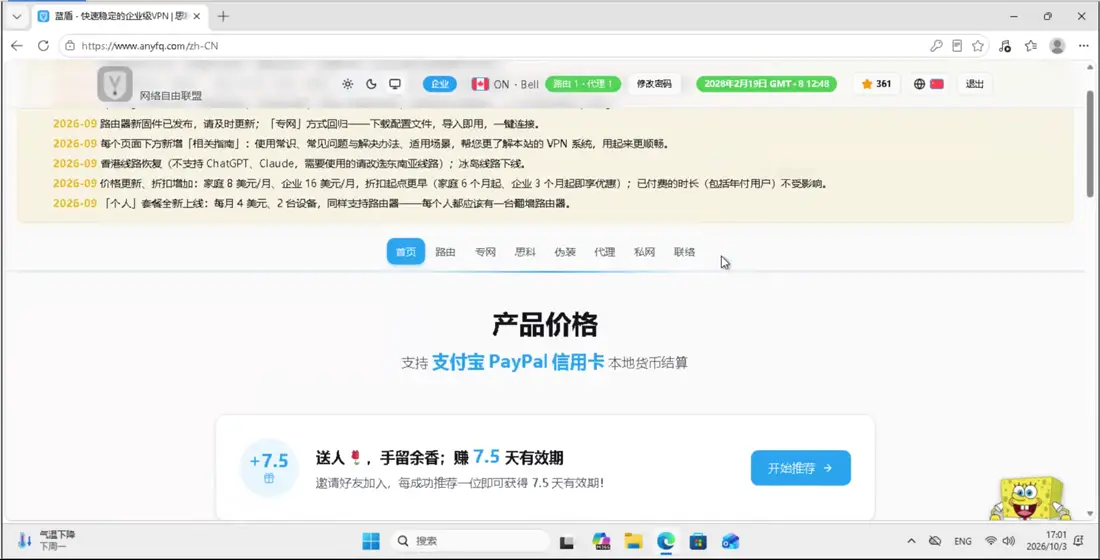Launch Microsoft 365 Copilot from the taskbar

click(x=601, y=541)
